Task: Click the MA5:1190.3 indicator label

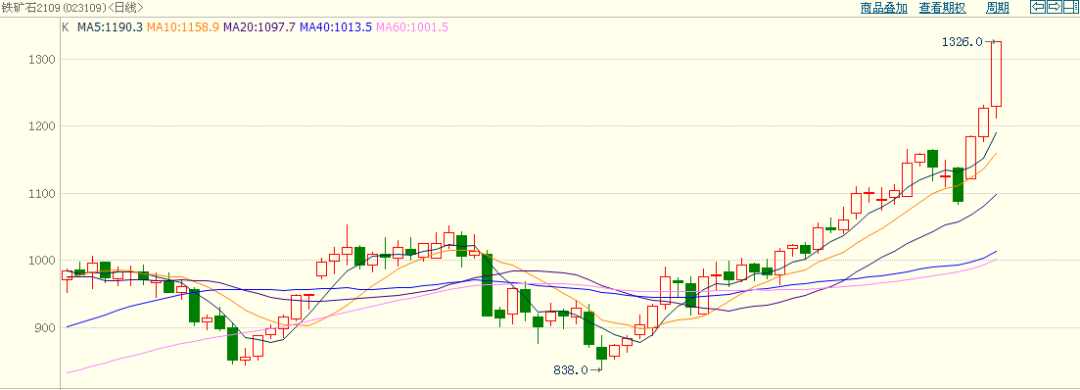Action: point(110,27)
